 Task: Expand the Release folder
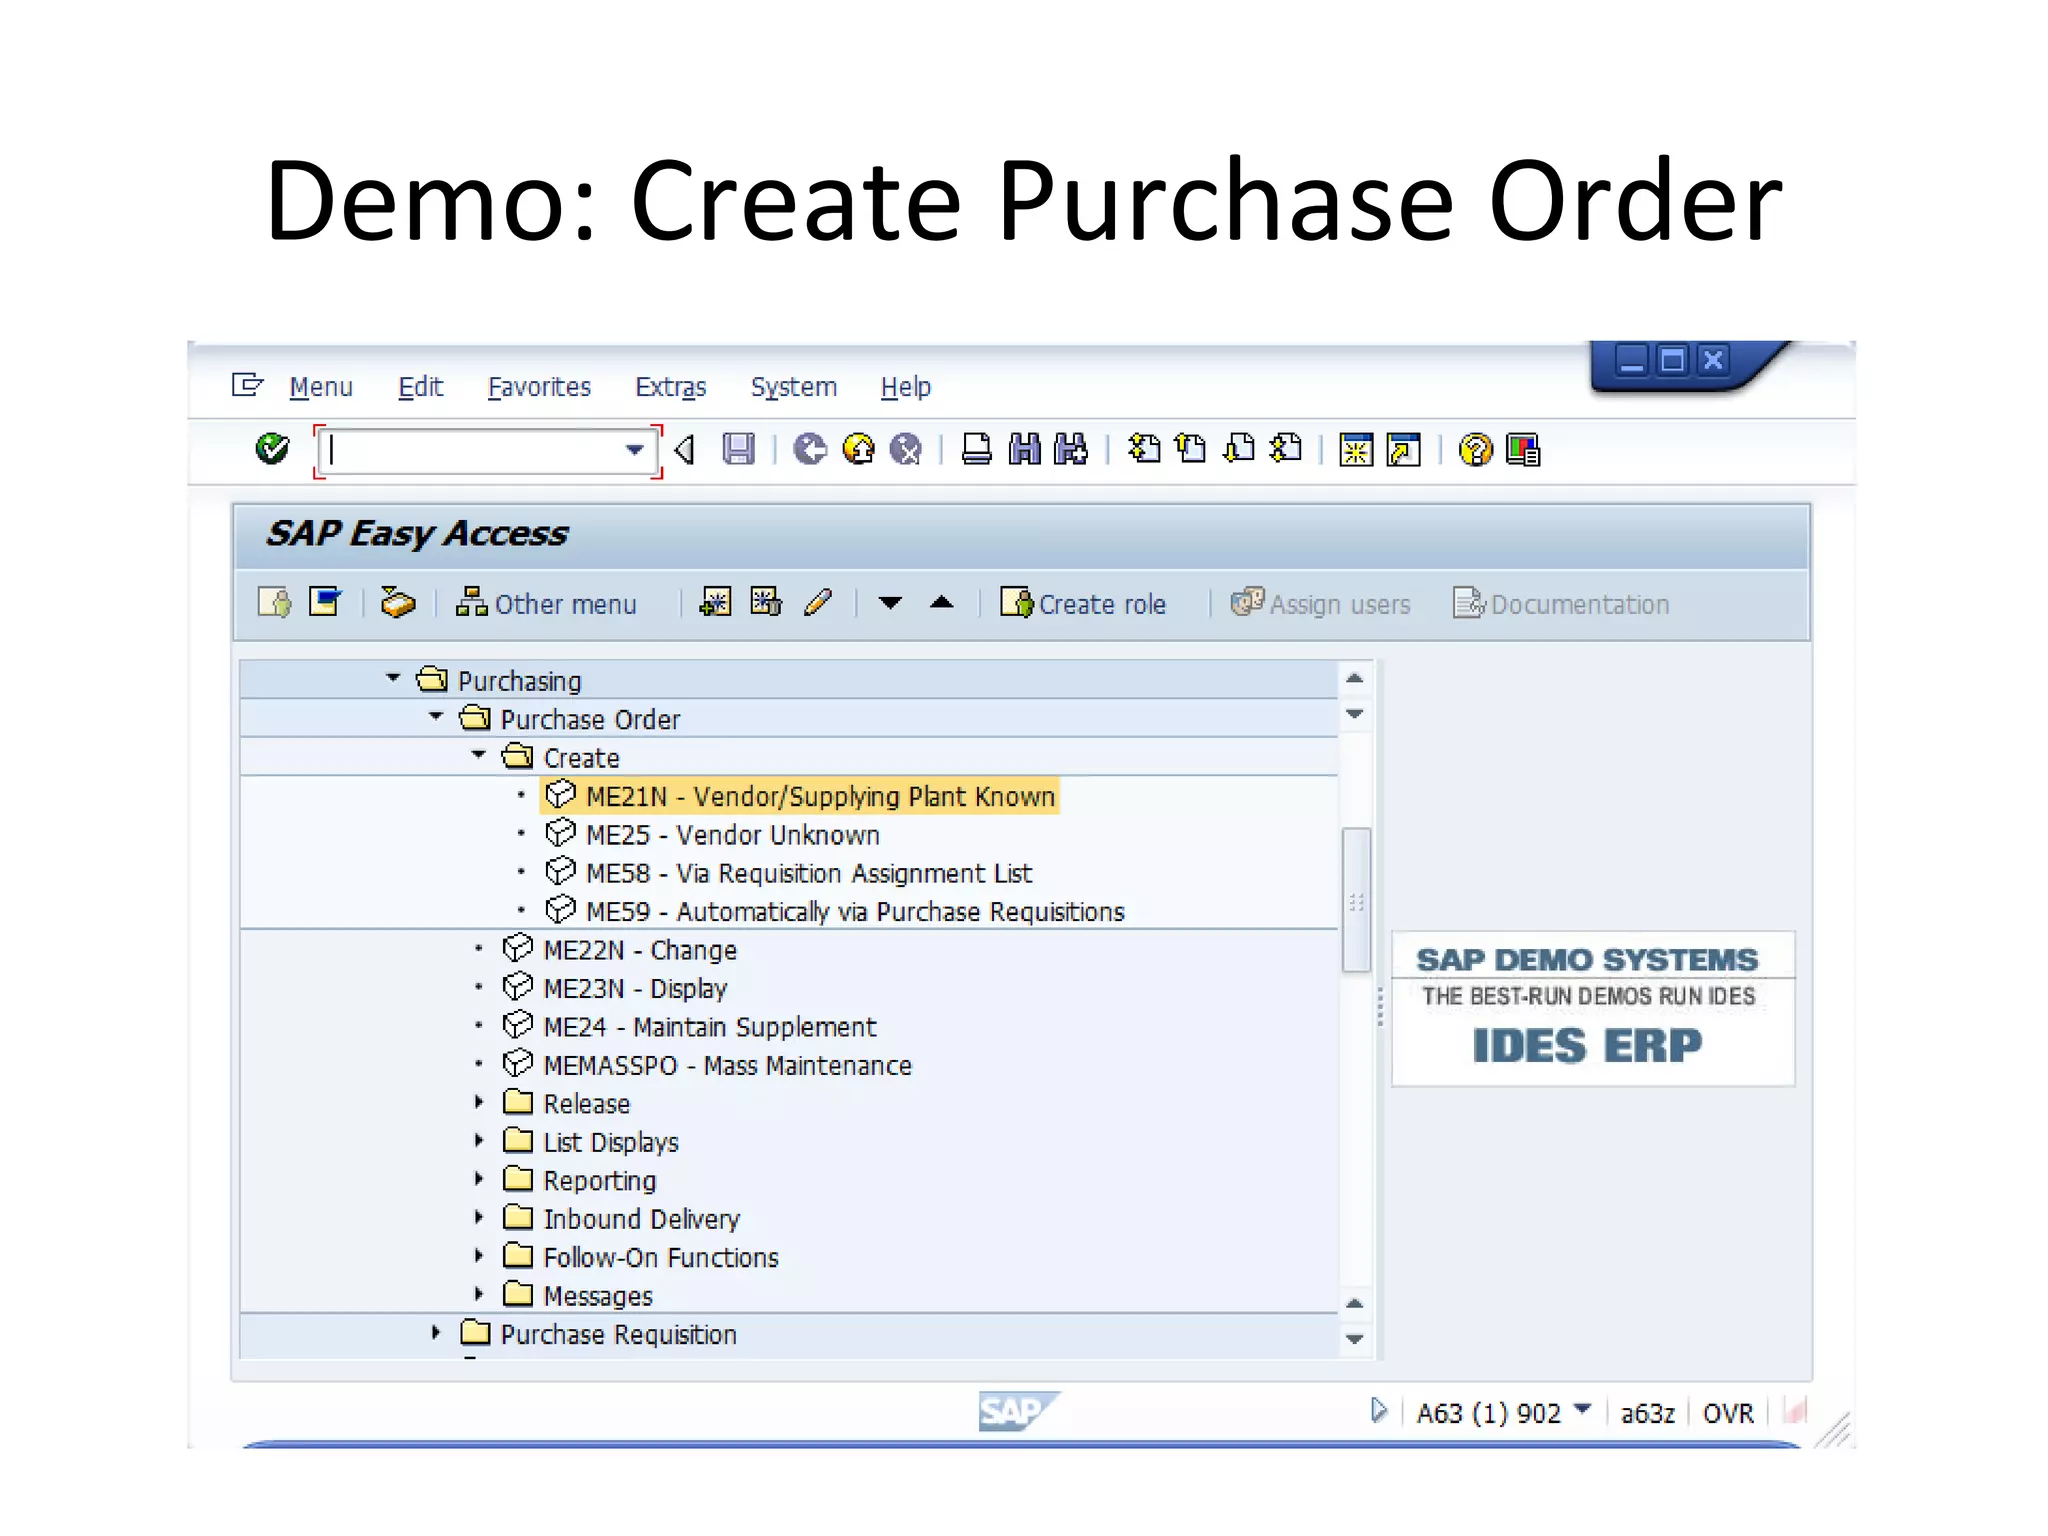coord(479,1102)
